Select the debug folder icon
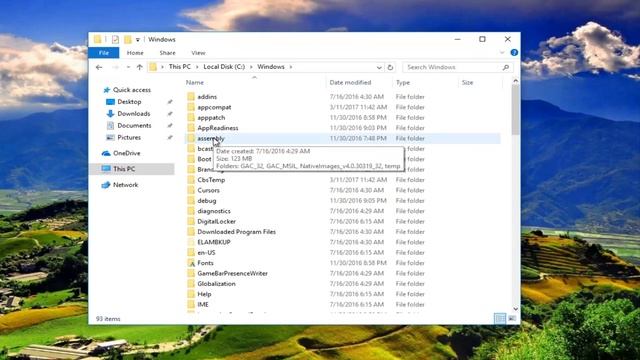Viewport: 640px width, 360px height. tap(191, 200)
